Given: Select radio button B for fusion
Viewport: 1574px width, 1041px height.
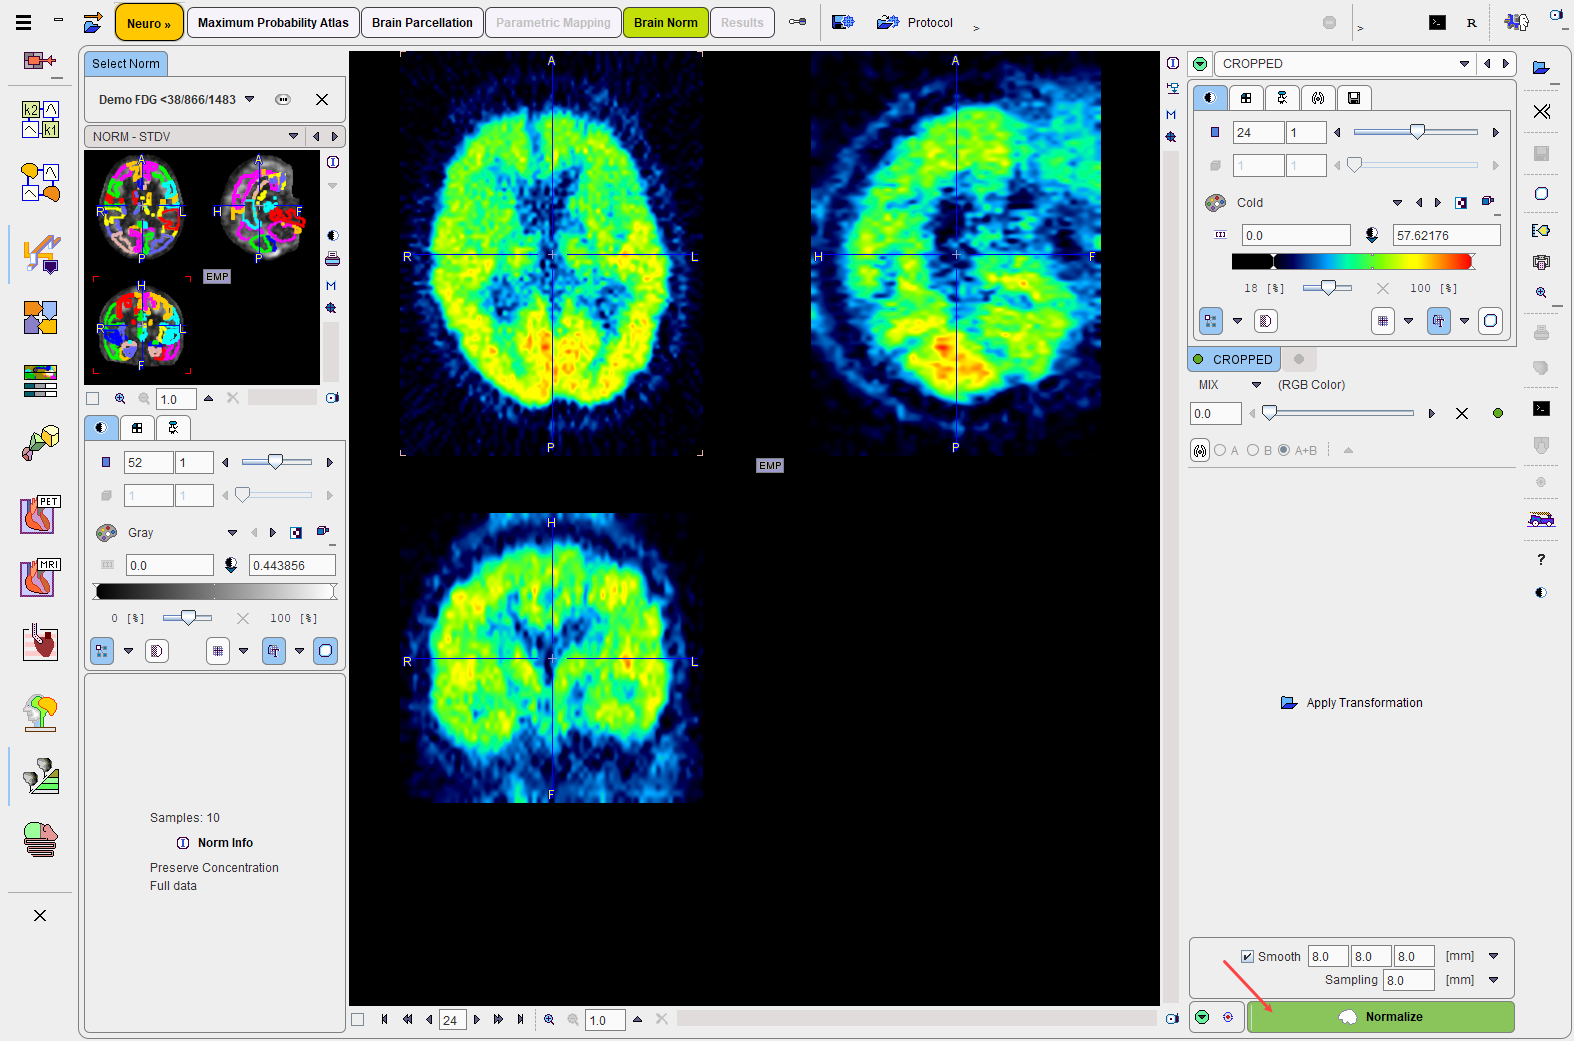Looking at the screenshot, I should coord(1253,451).
